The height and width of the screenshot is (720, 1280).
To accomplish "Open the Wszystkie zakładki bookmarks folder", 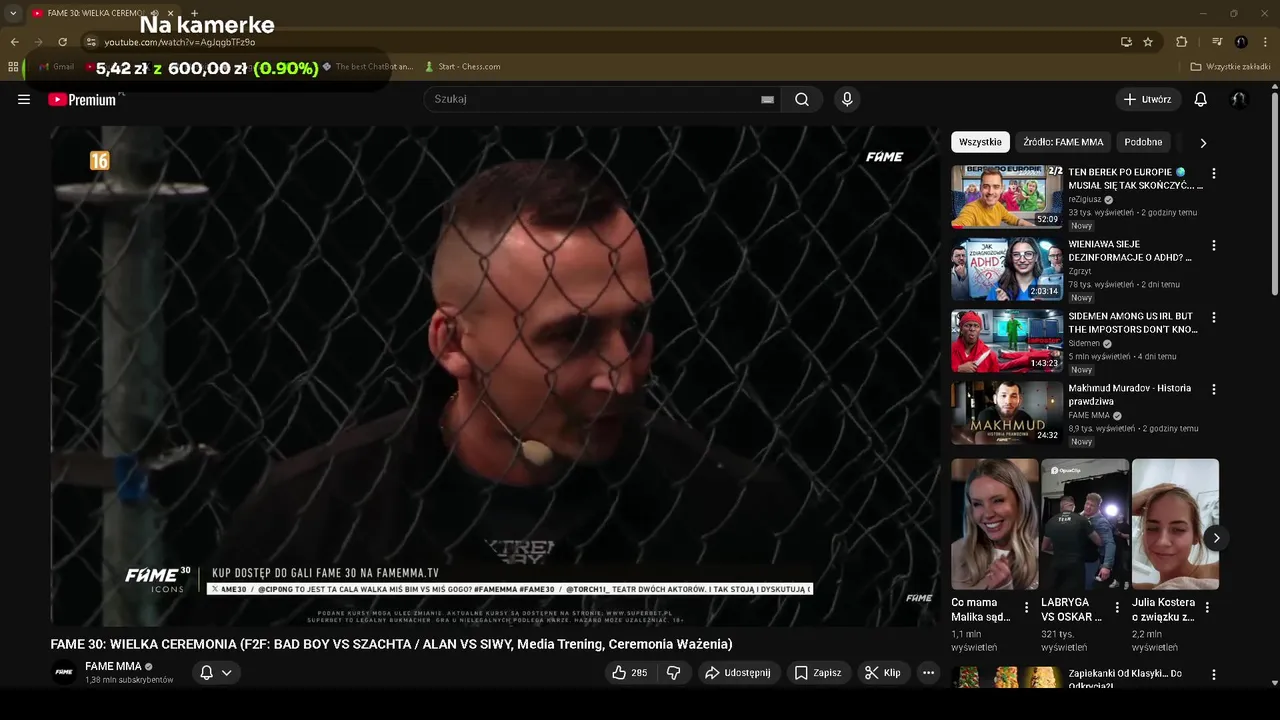I will (1230, 67).
